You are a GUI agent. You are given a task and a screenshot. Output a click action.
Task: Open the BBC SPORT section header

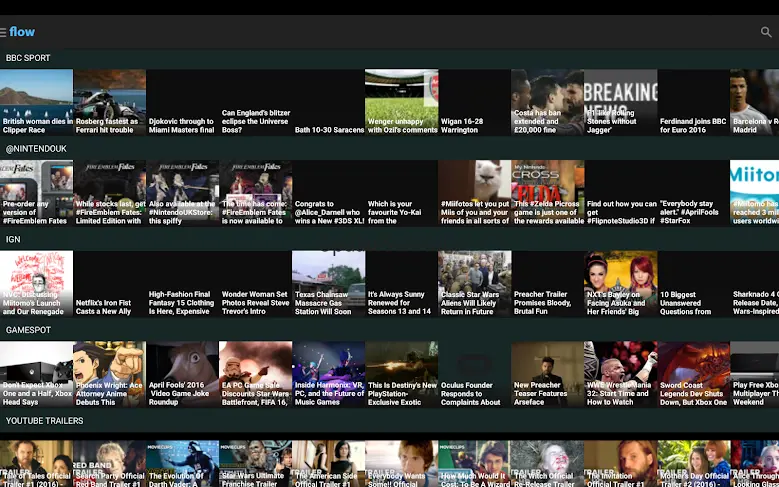pyautogui.click(x=28, y=58)
